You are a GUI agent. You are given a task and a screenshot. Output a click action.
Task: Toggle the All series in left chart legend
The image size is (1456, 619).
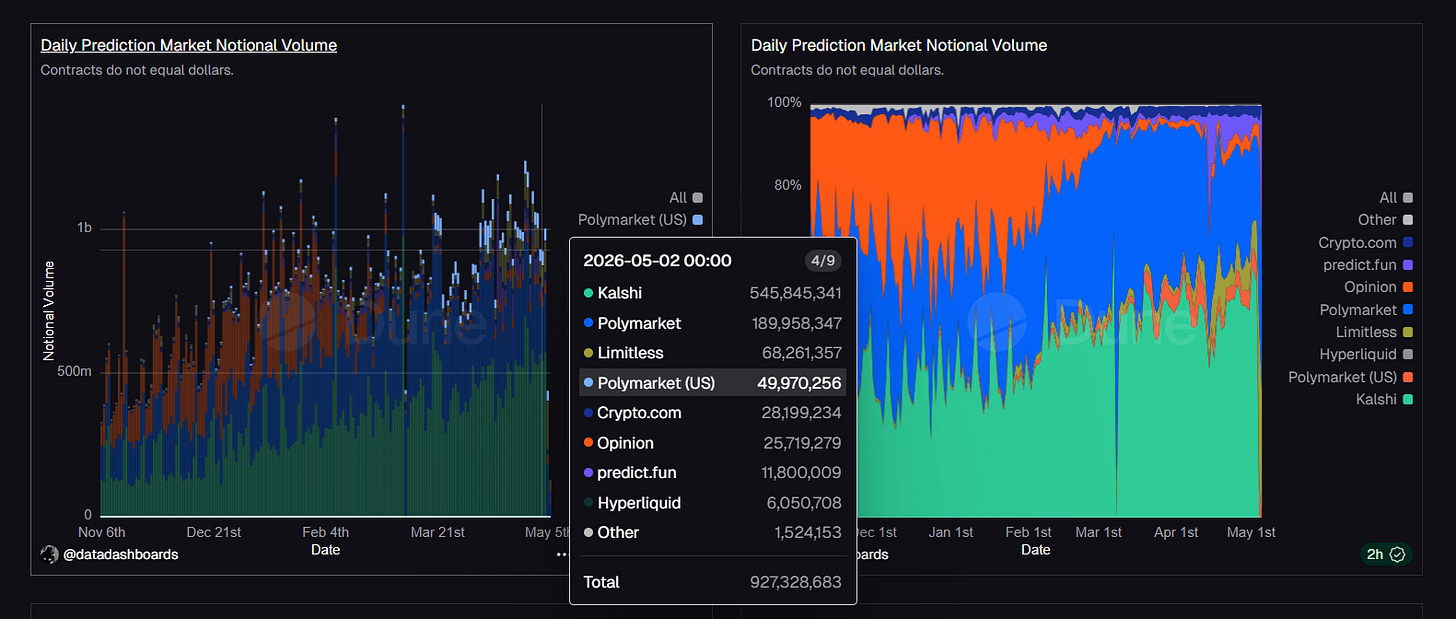tap(686, 198)
